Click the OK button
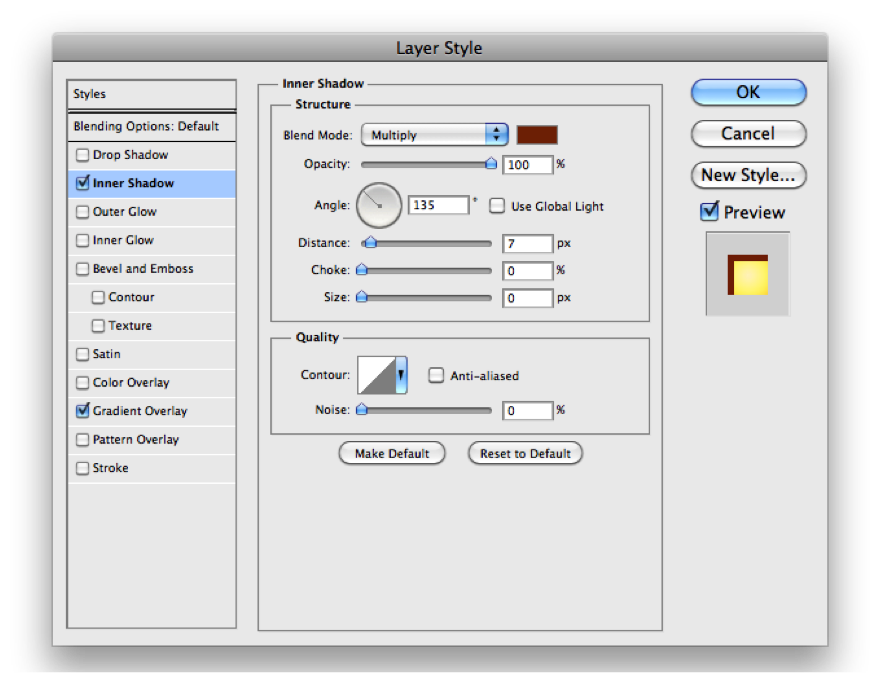880x673 pixels. pyautogui.click(x=748, y=92)
